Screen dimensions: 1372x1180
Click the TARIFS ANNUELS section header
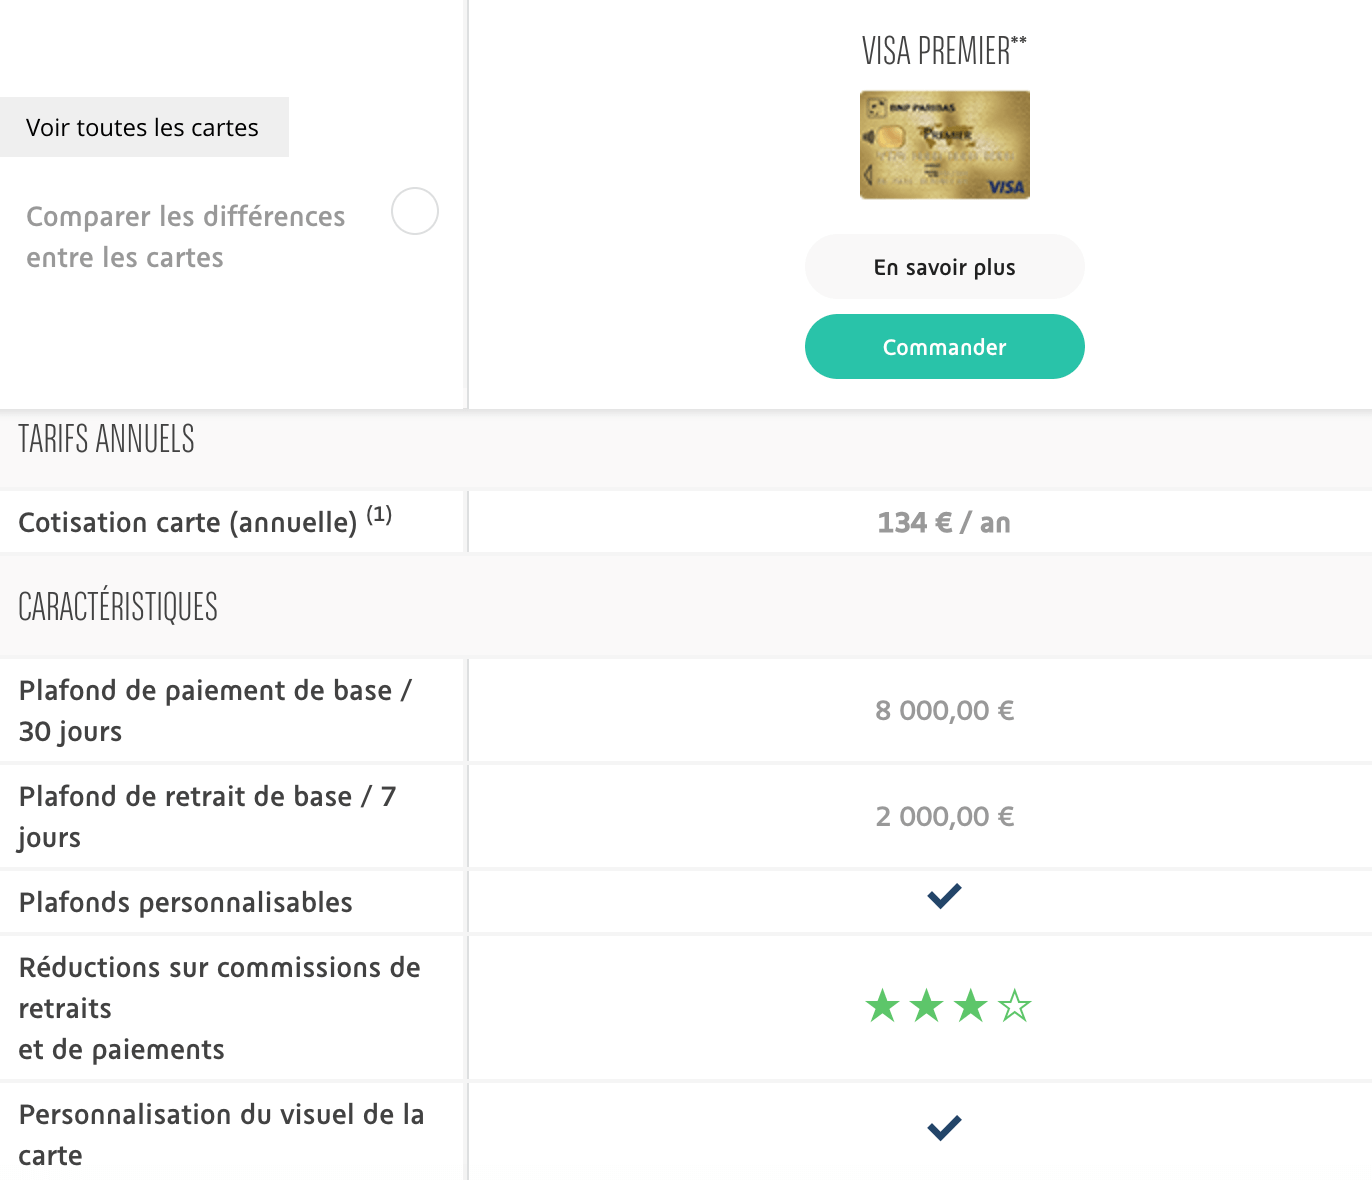point(106,440)
